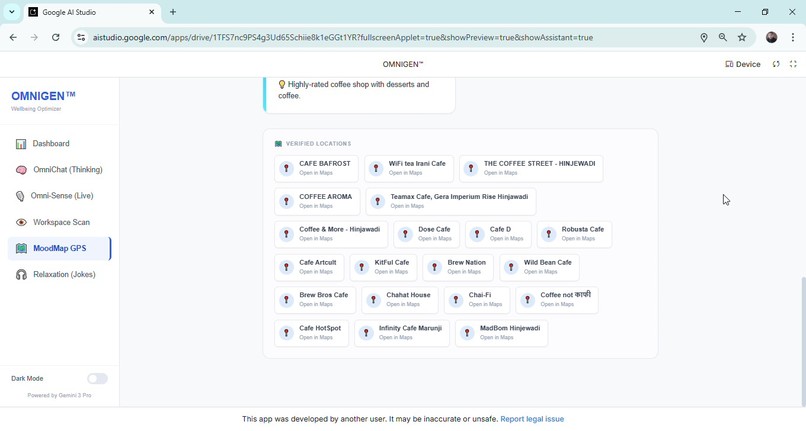Image resolution: width=806 pixels, height=431 pixels.
Task: Toggle the Dark Mode switch
Action: pyautogui.click(x=97, y=379)
